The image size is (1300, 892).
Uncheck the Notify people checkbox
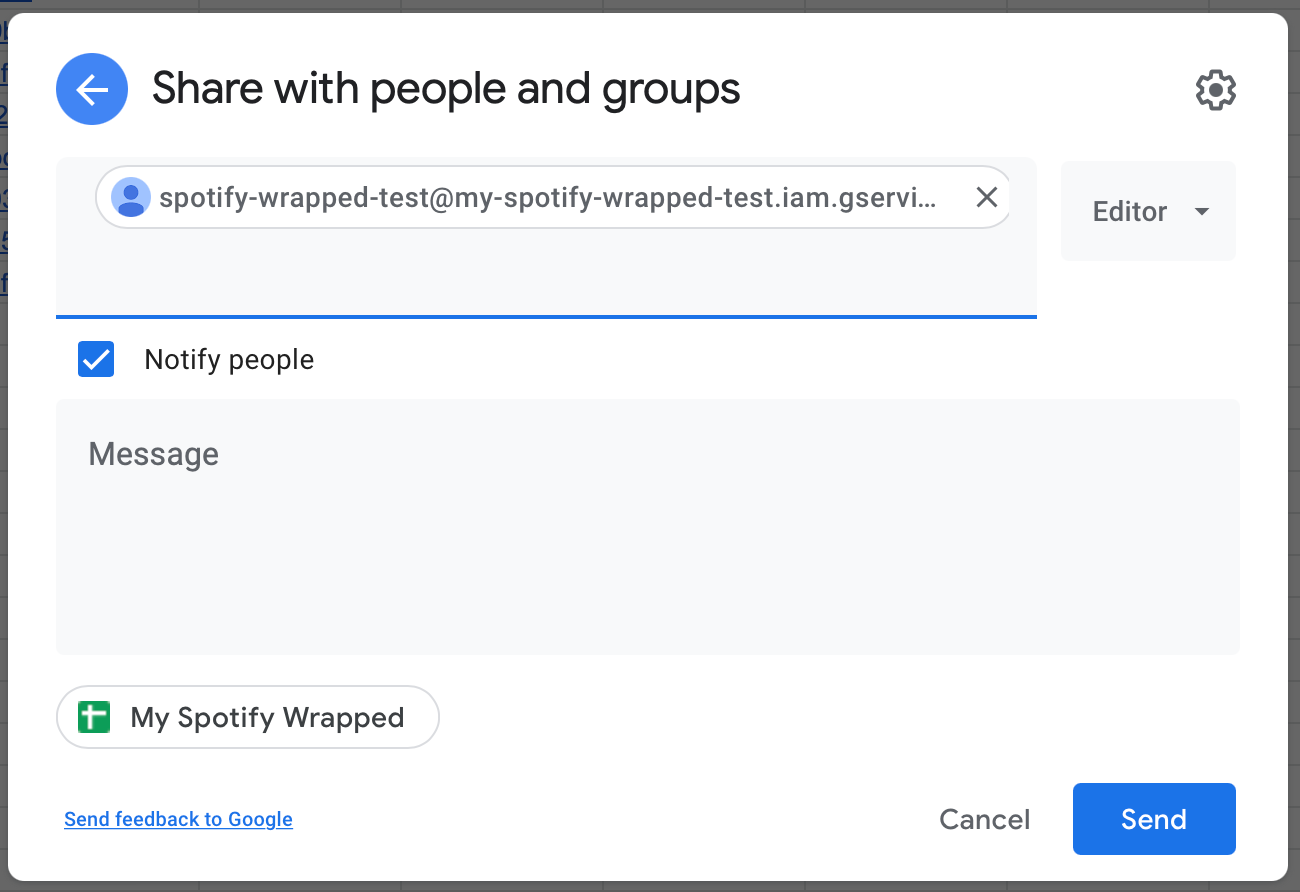pyautogui.click(x=96, y=359)
